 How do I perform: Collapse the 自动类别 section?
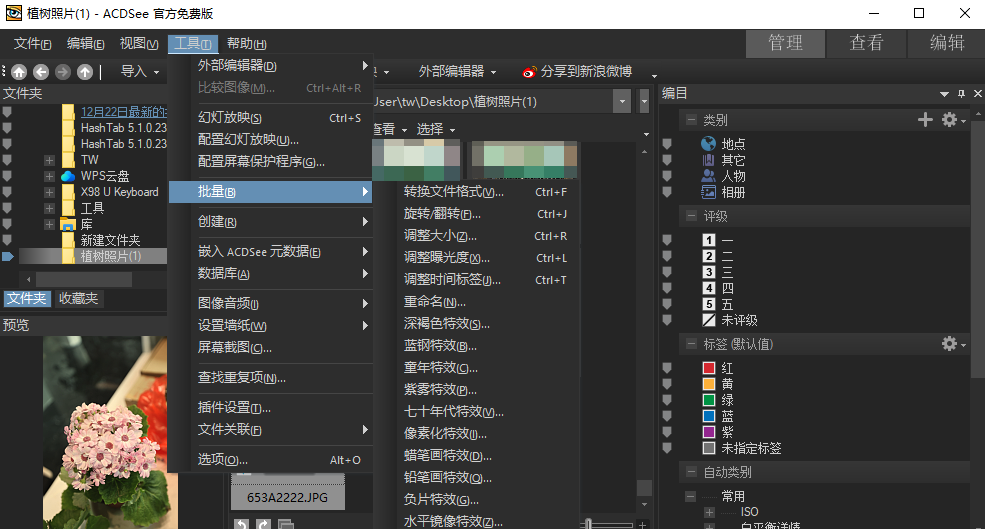[x=691, y=472]
